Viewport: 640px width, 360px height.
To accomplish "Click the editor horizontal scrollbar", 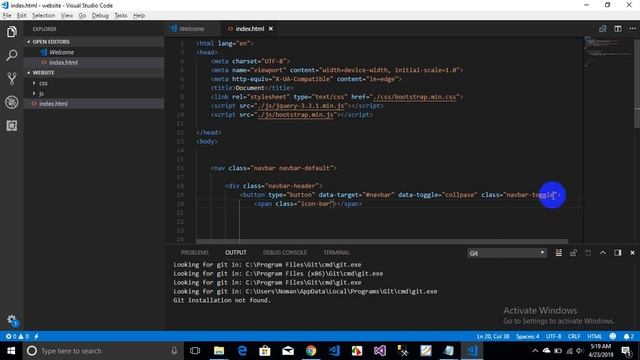I will click(x=382, y=241).
